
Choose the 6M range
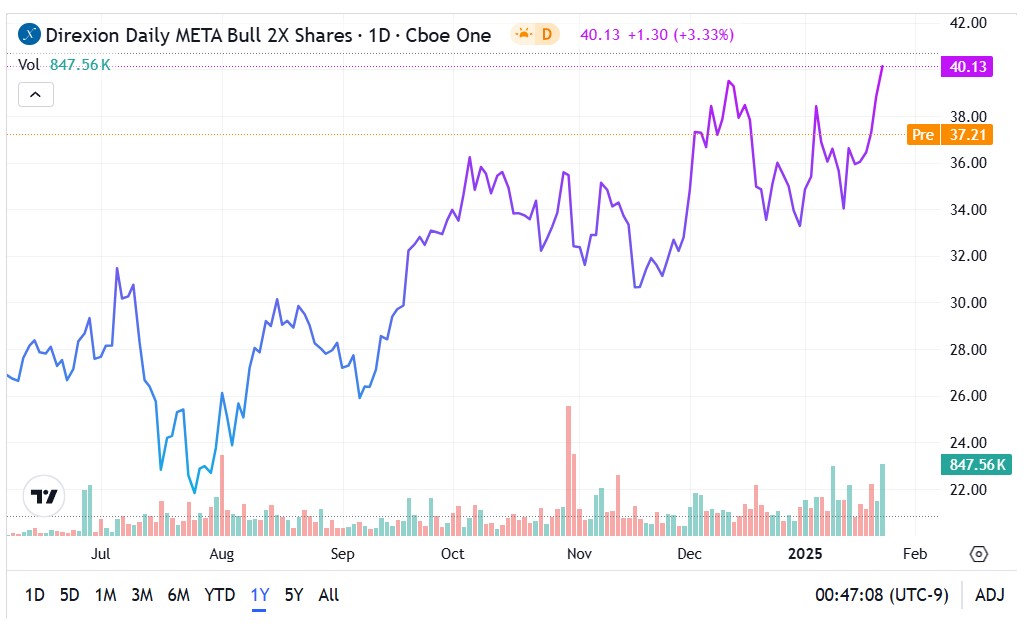point(178,595)
